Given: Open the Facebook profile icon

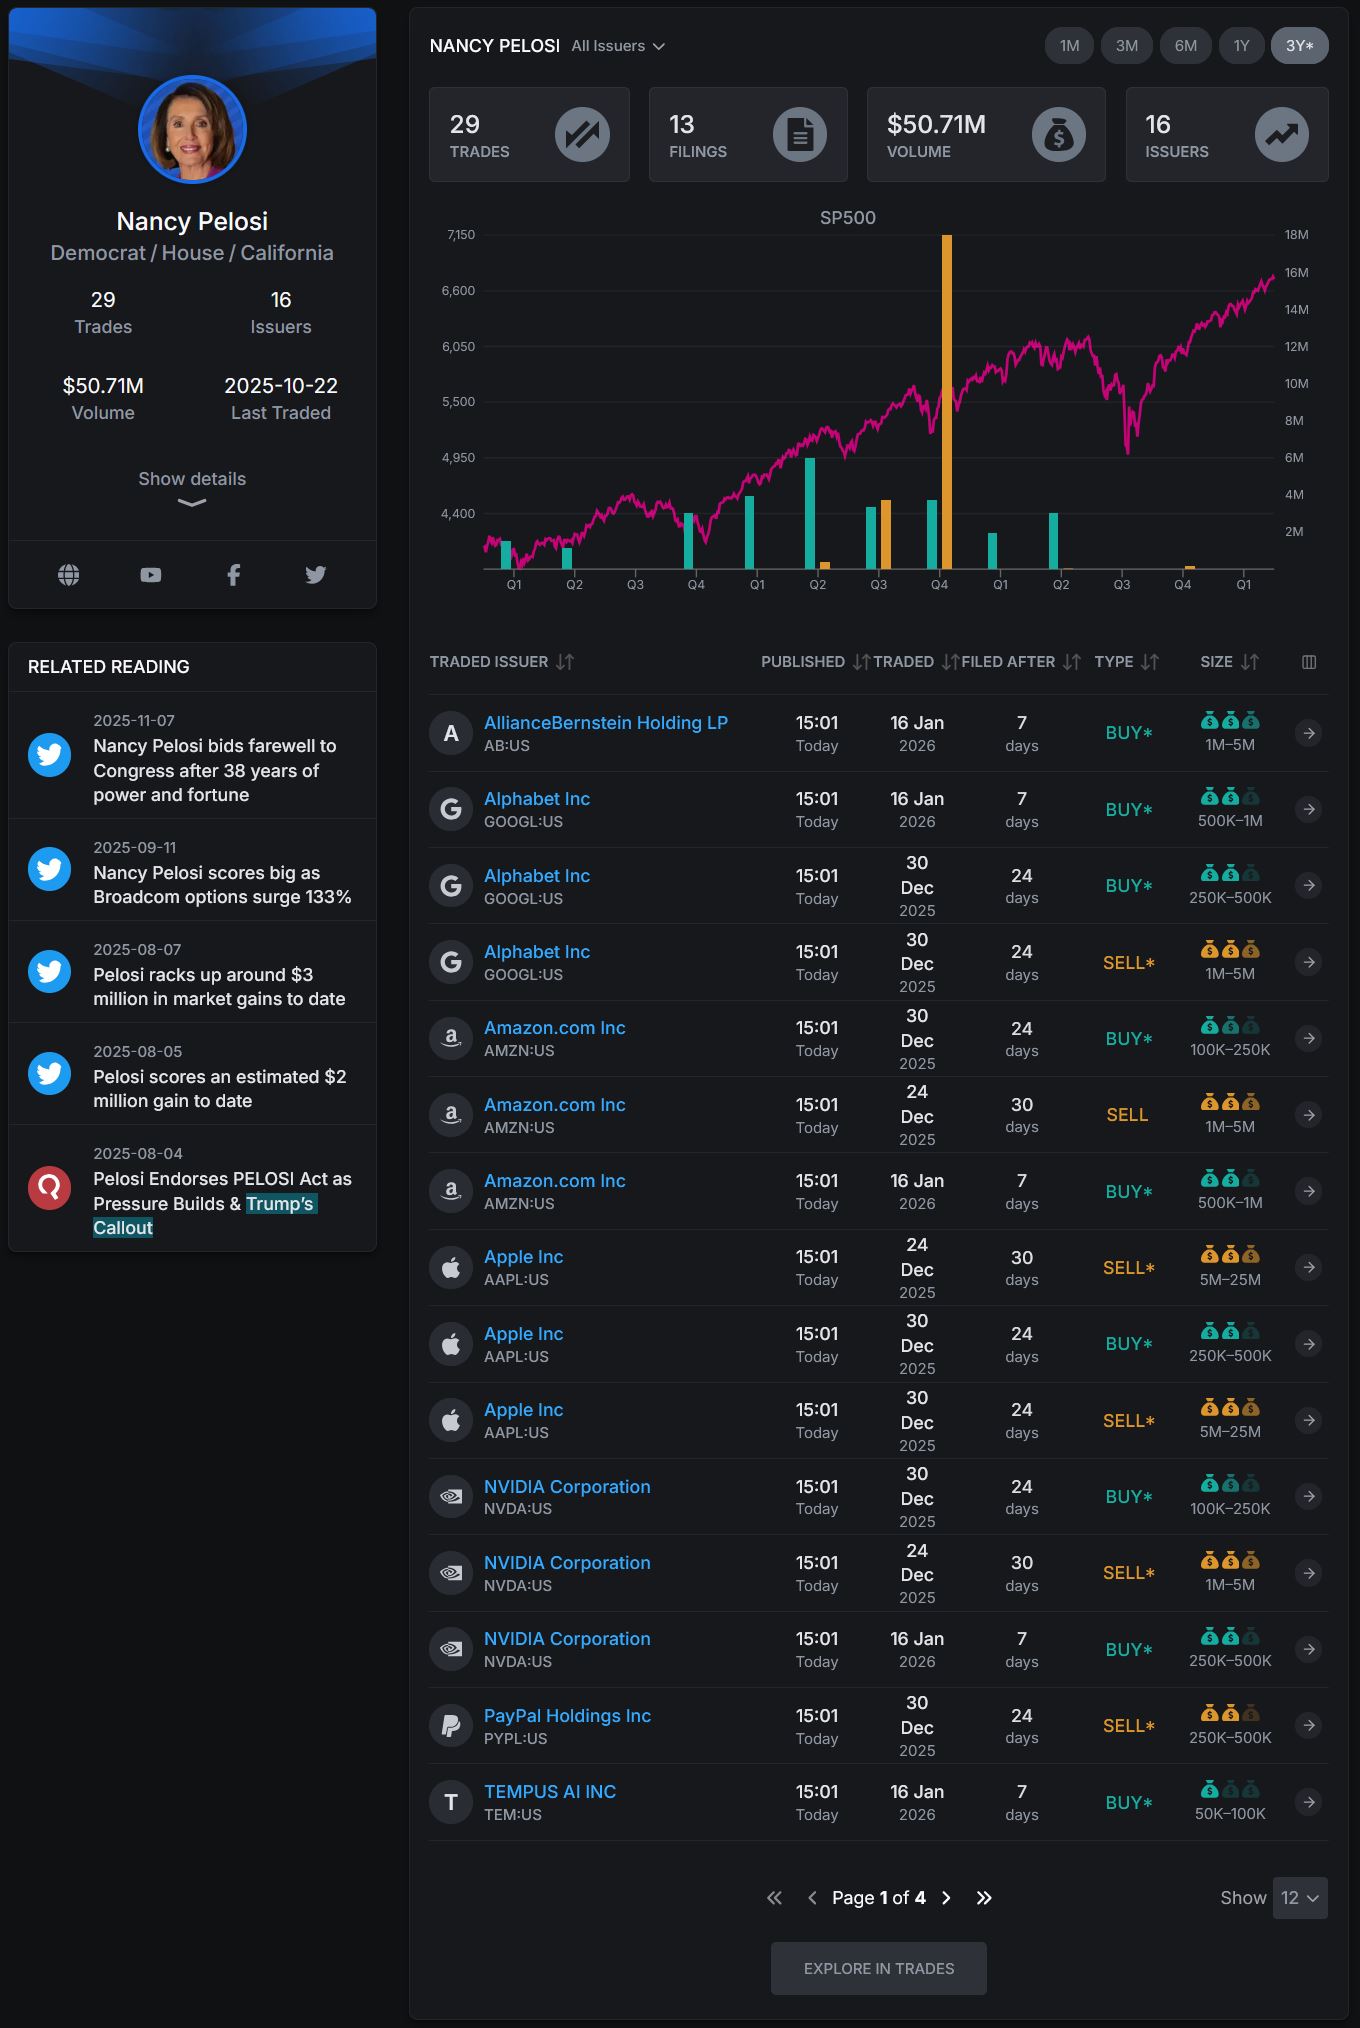Looking at the screenshot, I should pos(233,574).
